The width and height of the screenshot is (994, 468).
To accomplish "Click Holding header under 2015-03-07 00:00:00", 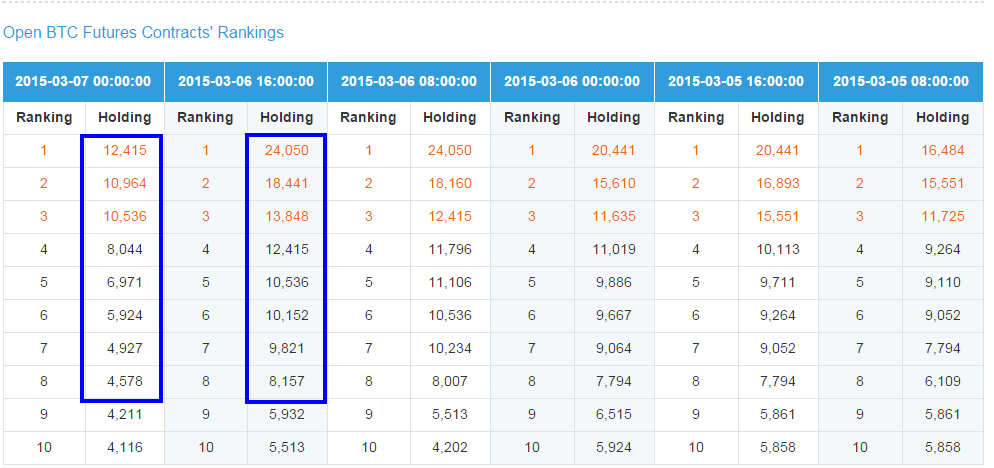I will pyautogui.click(x=125, y=117).
